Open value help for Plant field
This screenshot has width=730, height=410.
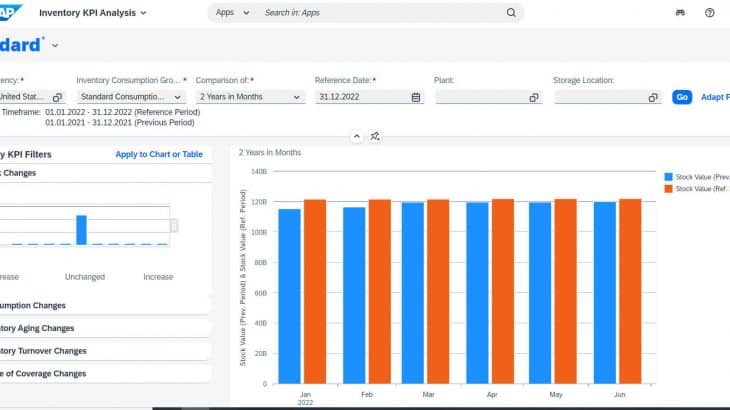click(x=534, y=97)
